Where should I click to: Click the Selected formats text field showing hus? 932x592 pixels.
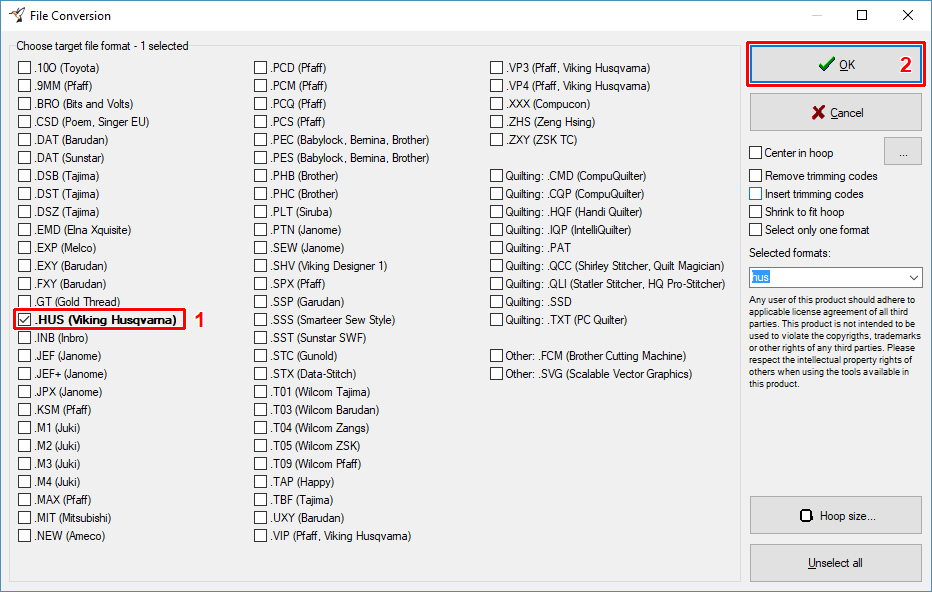(827, 277)
